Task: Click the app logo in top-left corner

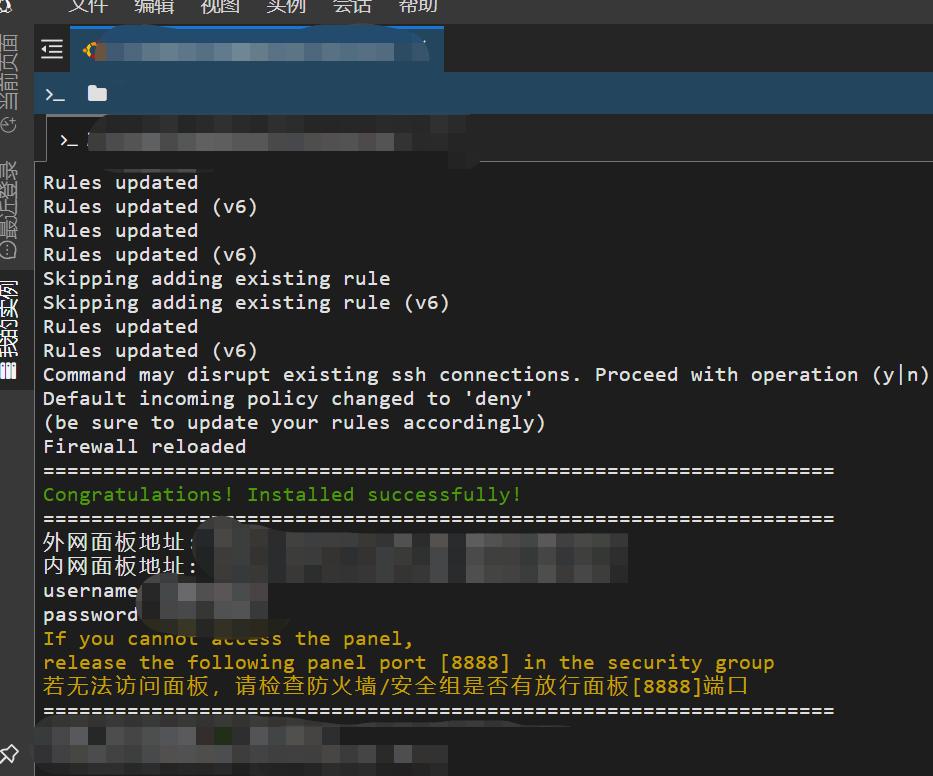Action: [x=5, y=5]
